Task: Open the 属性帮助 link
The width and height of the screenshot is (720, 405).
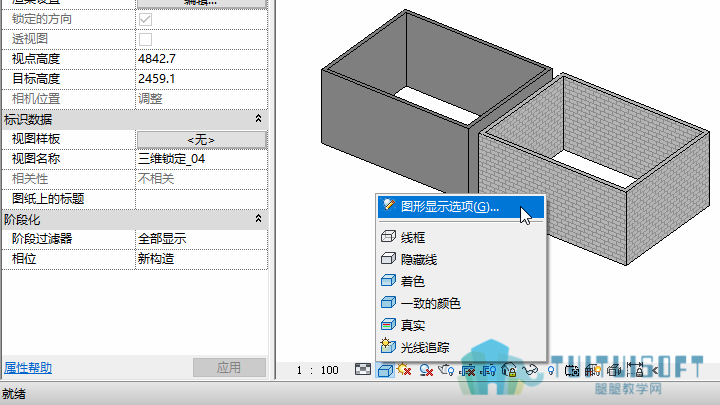Action: [x=28, y=368]
